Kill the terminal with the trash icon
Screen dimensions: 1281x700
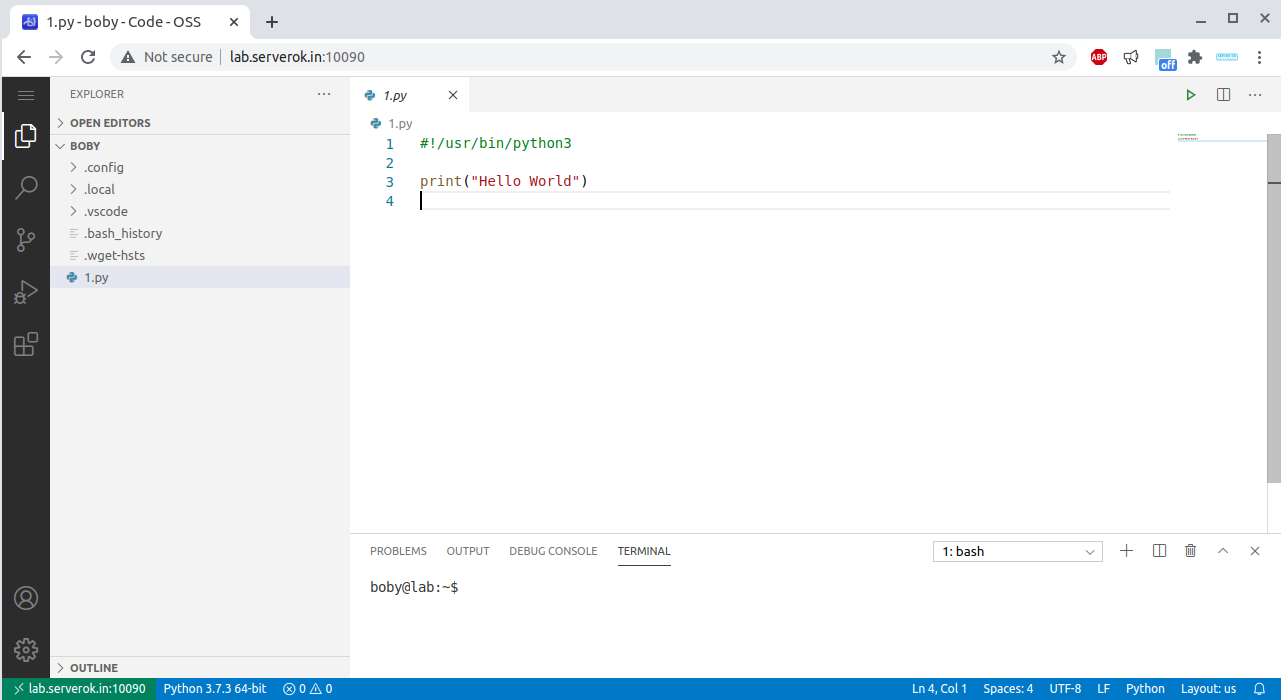(x=1189, y=550)
